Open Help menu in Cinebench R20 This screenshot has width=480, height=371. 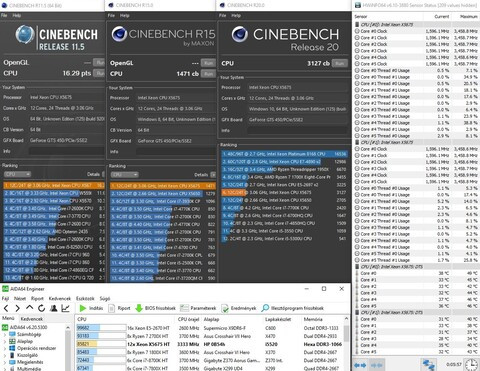click(x=236, y=15)
